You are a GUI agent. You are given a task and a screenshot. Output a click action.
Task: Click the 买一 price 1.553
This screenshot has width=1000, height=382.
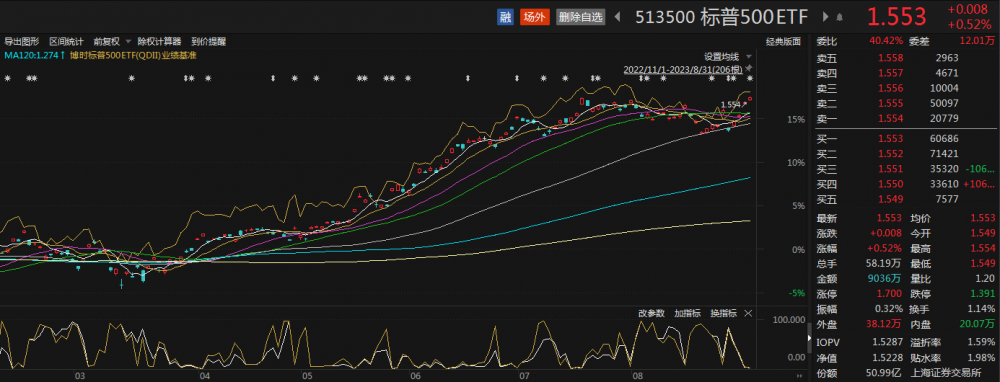[x=890, y=138]
